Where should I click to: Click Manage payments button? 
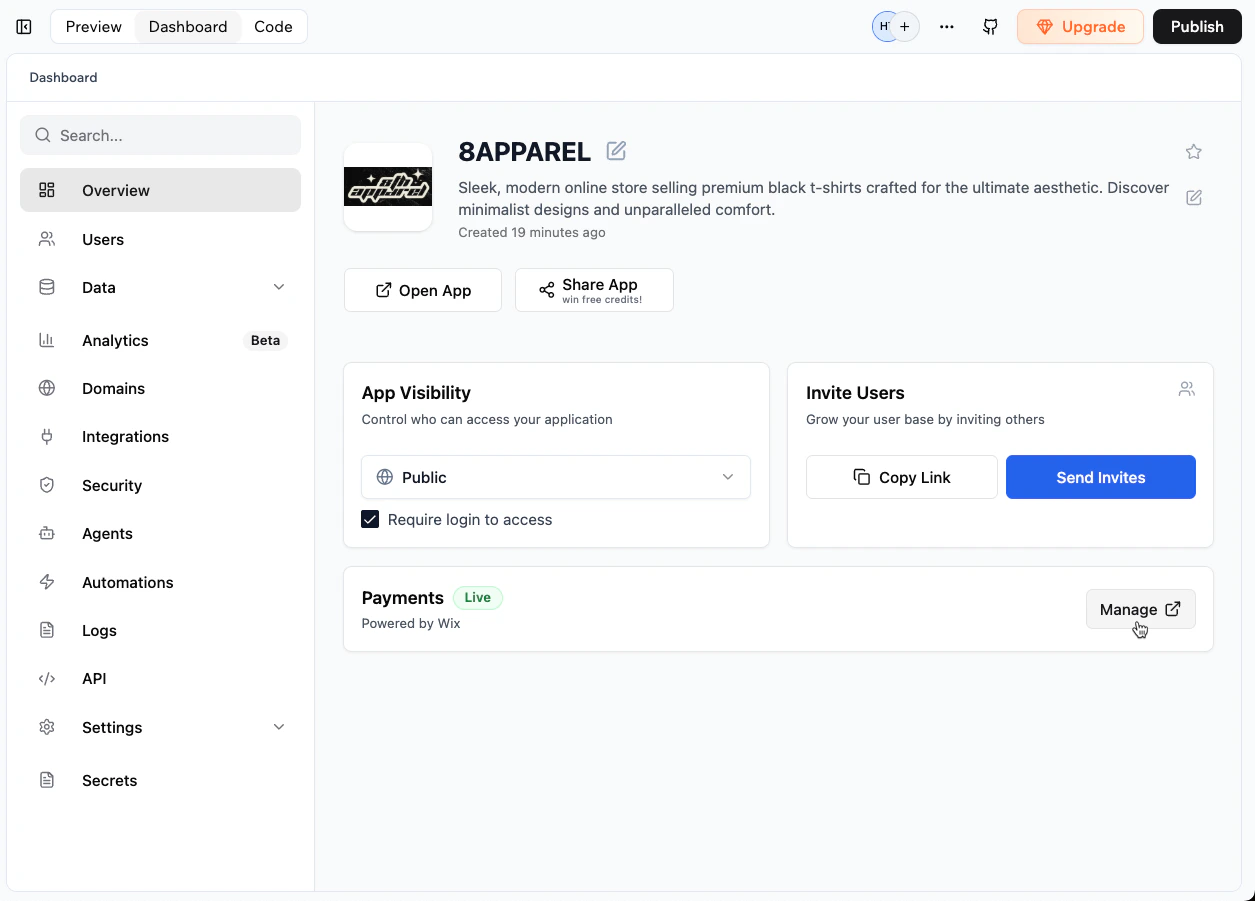[x=1141, y=609]
